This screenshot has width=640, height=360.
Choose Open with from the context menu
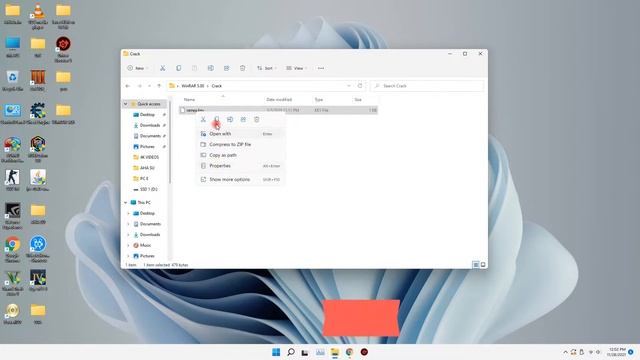click(x=240, y=134)
